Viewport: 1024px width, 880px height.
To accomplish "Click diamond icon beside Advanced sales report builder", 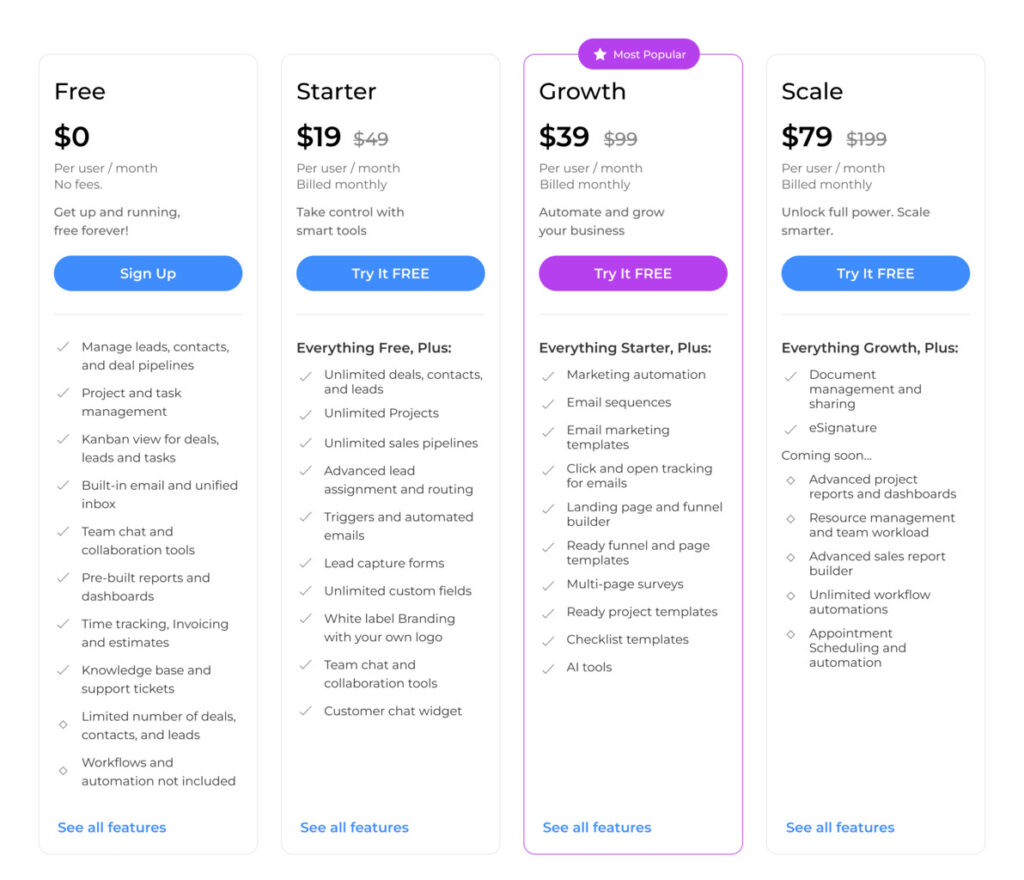I will (790, 558).
